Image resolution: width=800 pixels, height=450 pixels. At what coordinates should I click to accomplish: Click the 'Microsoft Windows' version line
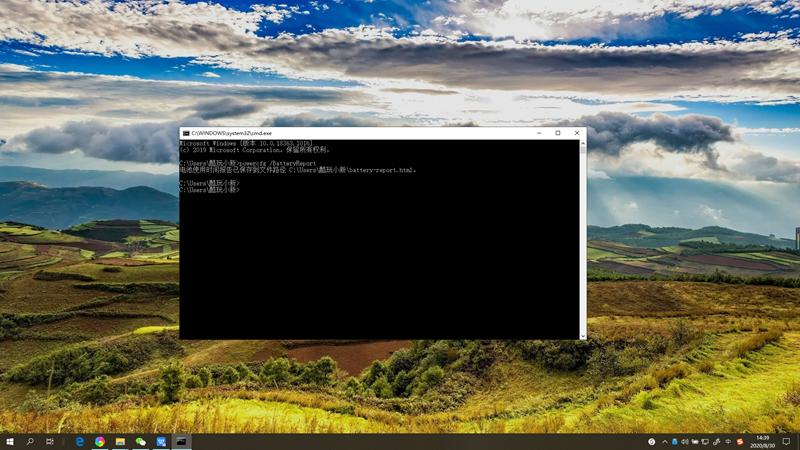(x=245, y=143)
